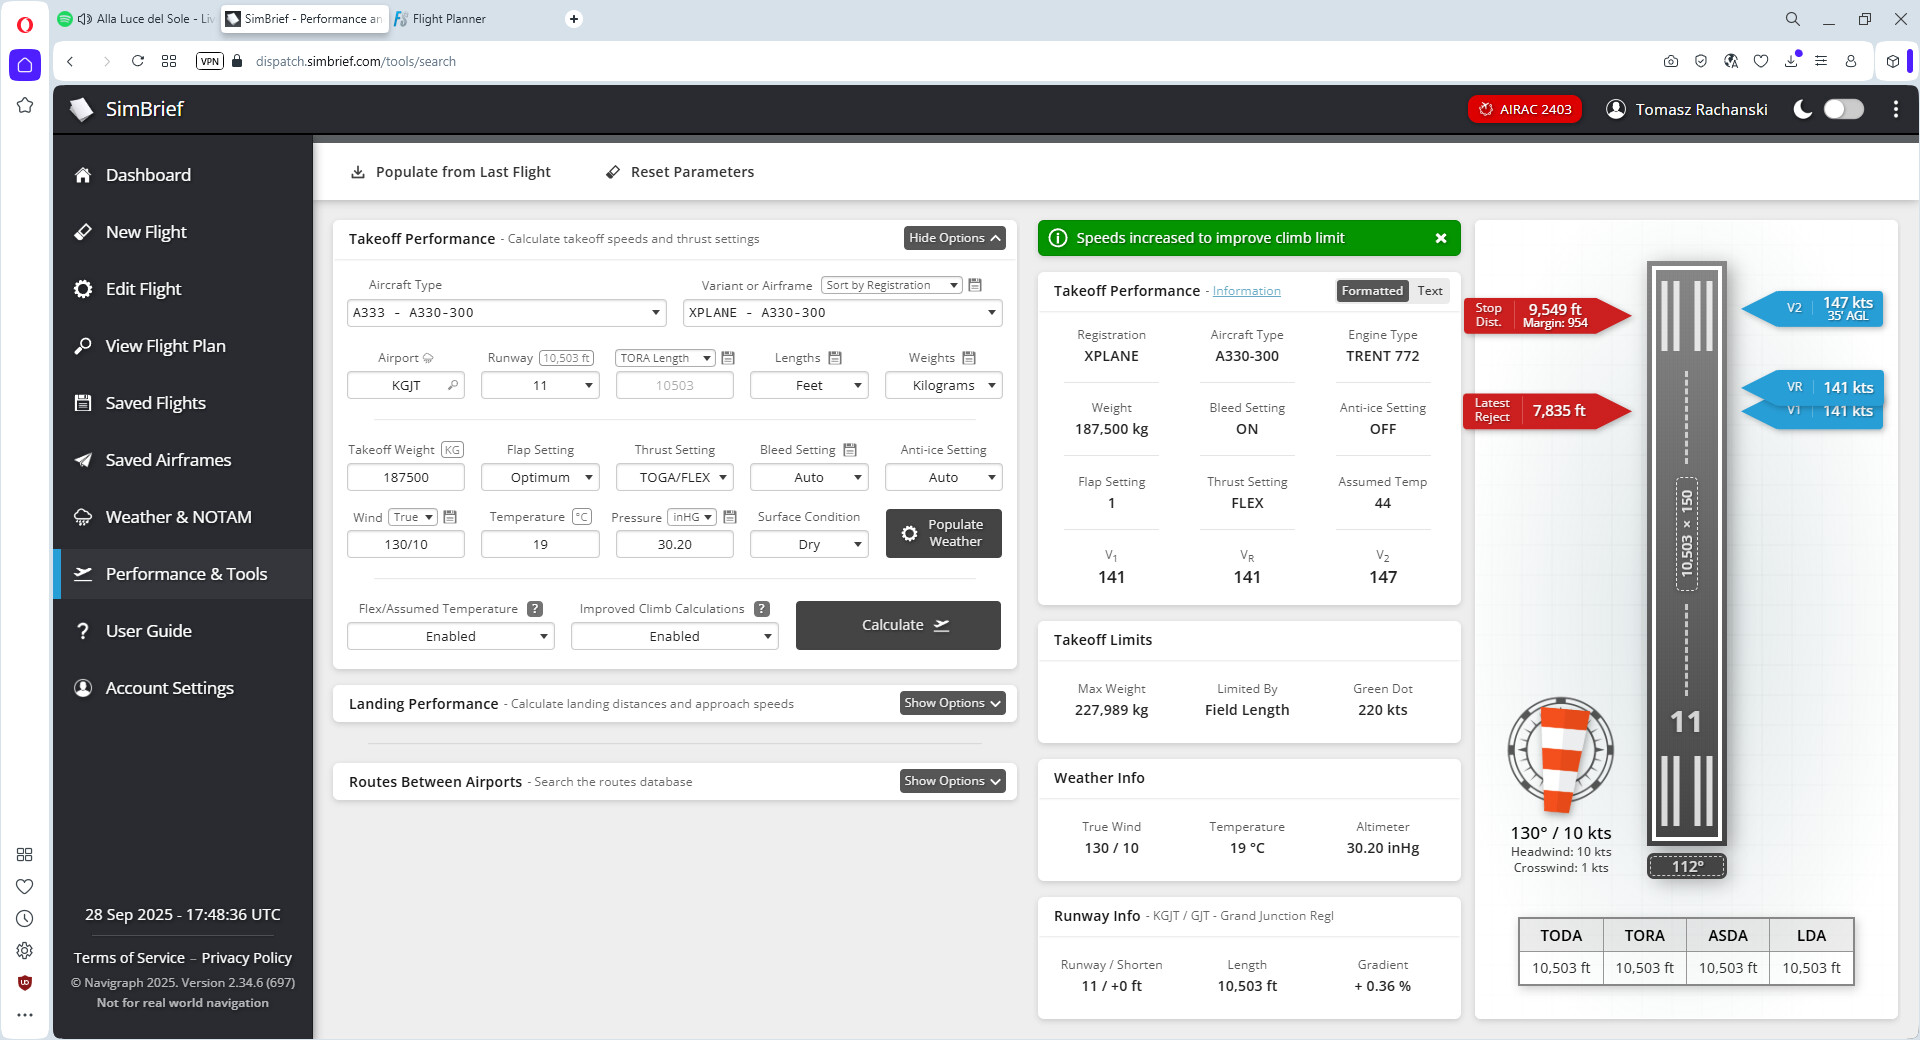The image size is (1920, 1040).
Task: Click the Airport field containing KGJT
Action: tap(406, 385)
